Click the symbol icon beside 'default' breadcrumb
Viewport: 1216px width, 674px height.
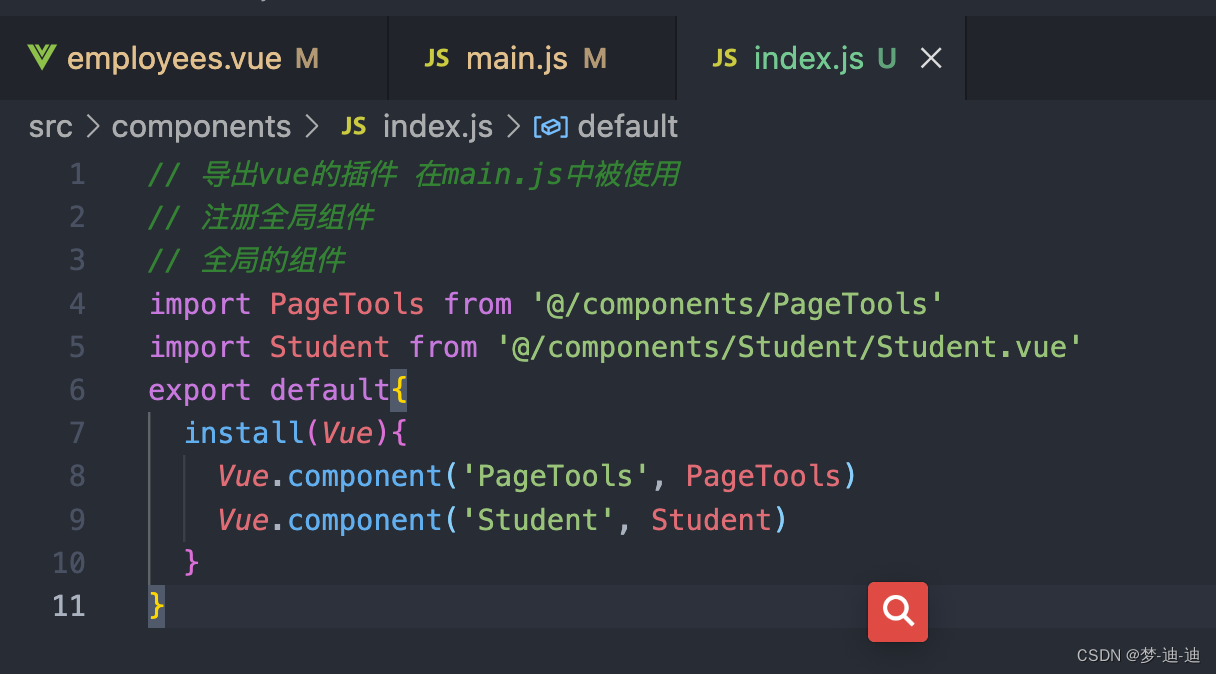coord(549,126)
